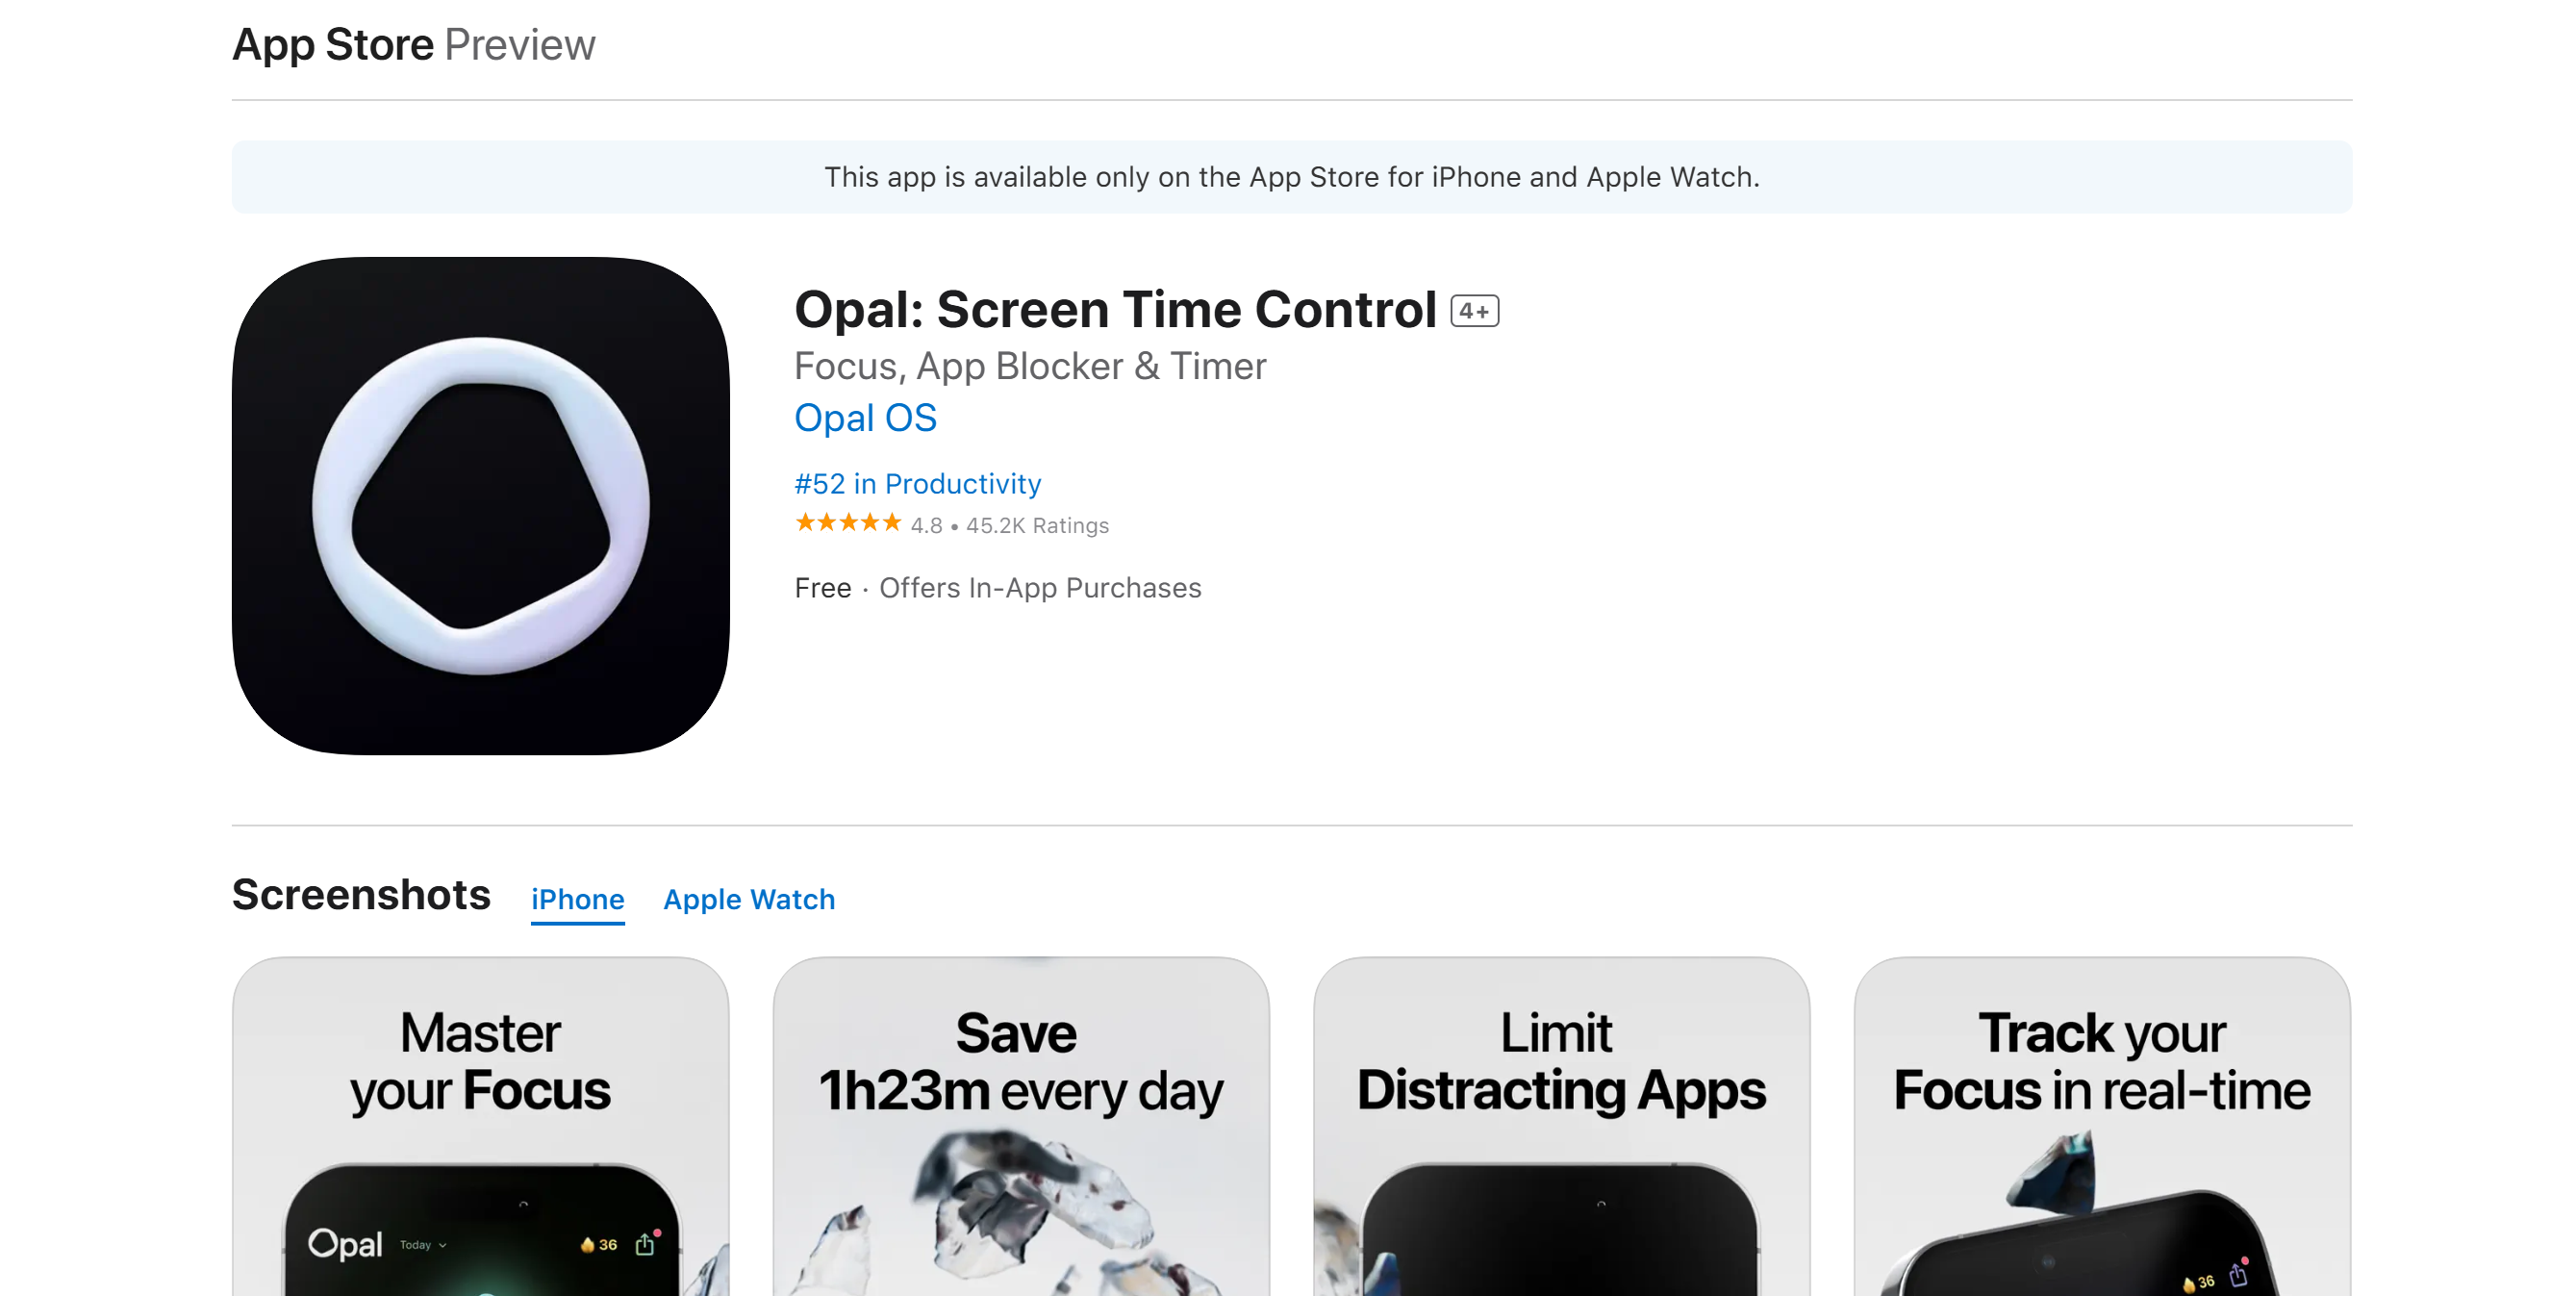Open the Save 1h23m every day screenshot
2576x1296 pixels.
click(1021, 1127)
